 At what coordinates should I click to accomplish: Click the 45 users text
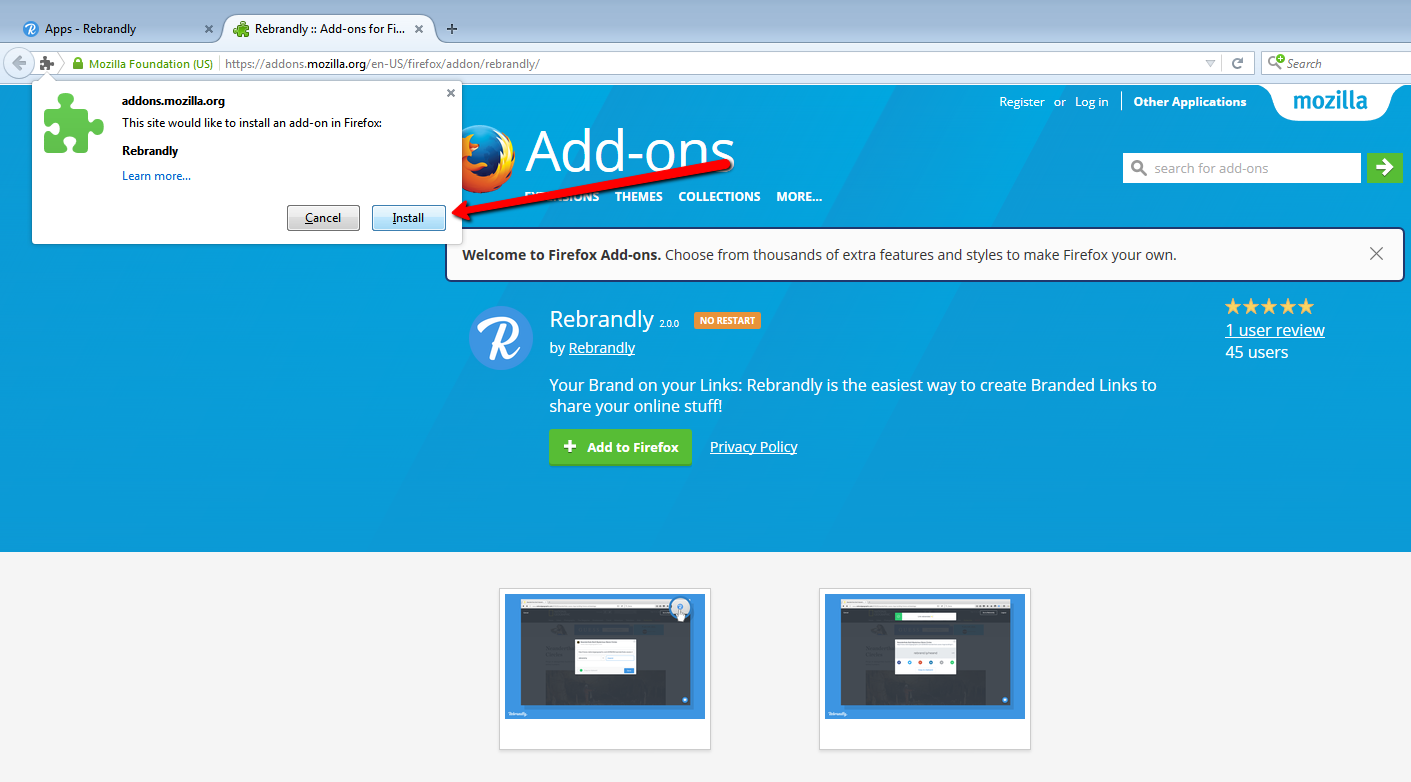pos(1257,352)
